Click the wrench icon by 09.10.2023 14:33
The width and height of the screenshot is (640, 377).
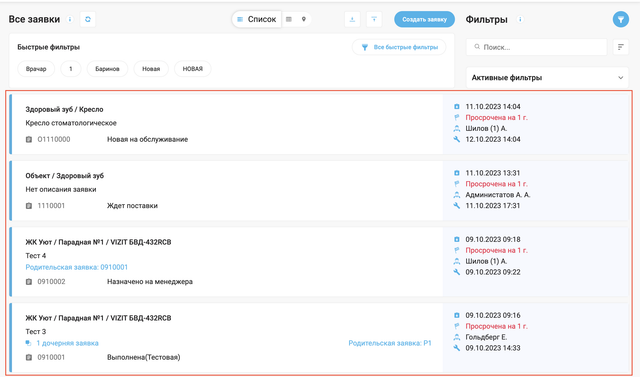click(457, 348)
